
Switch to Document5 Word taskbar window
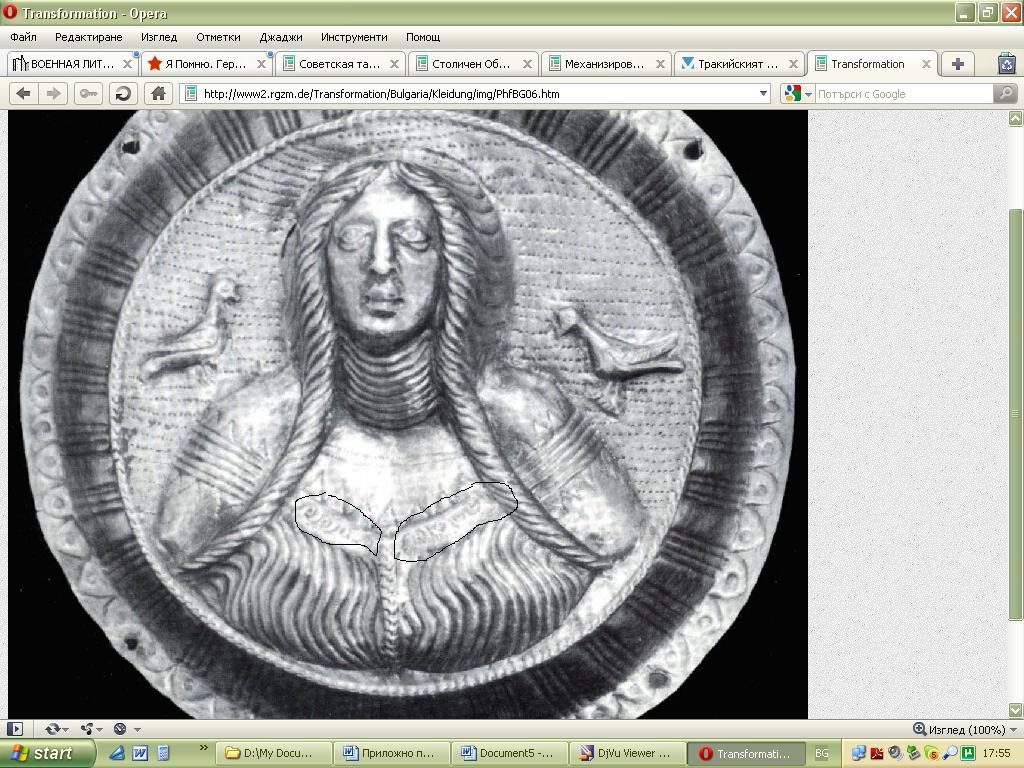509,753
